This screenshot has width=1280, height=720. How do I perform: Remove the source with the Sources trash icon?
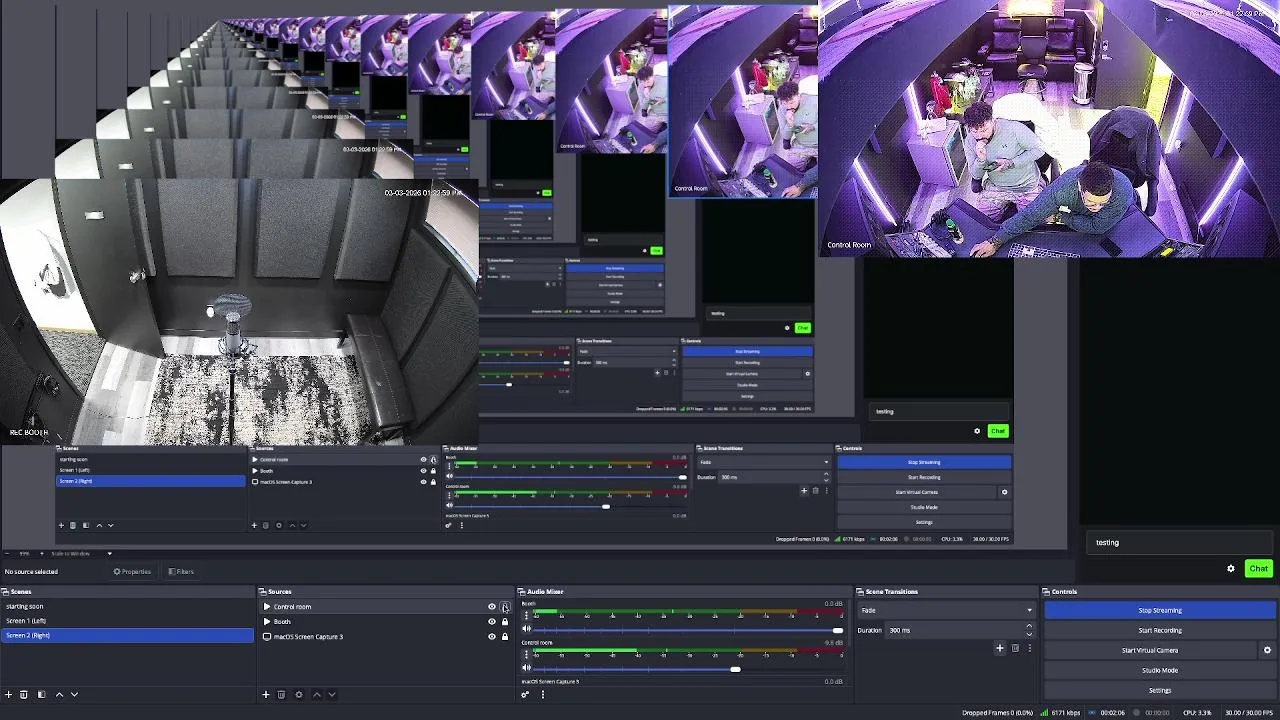(x=282, y=694)
